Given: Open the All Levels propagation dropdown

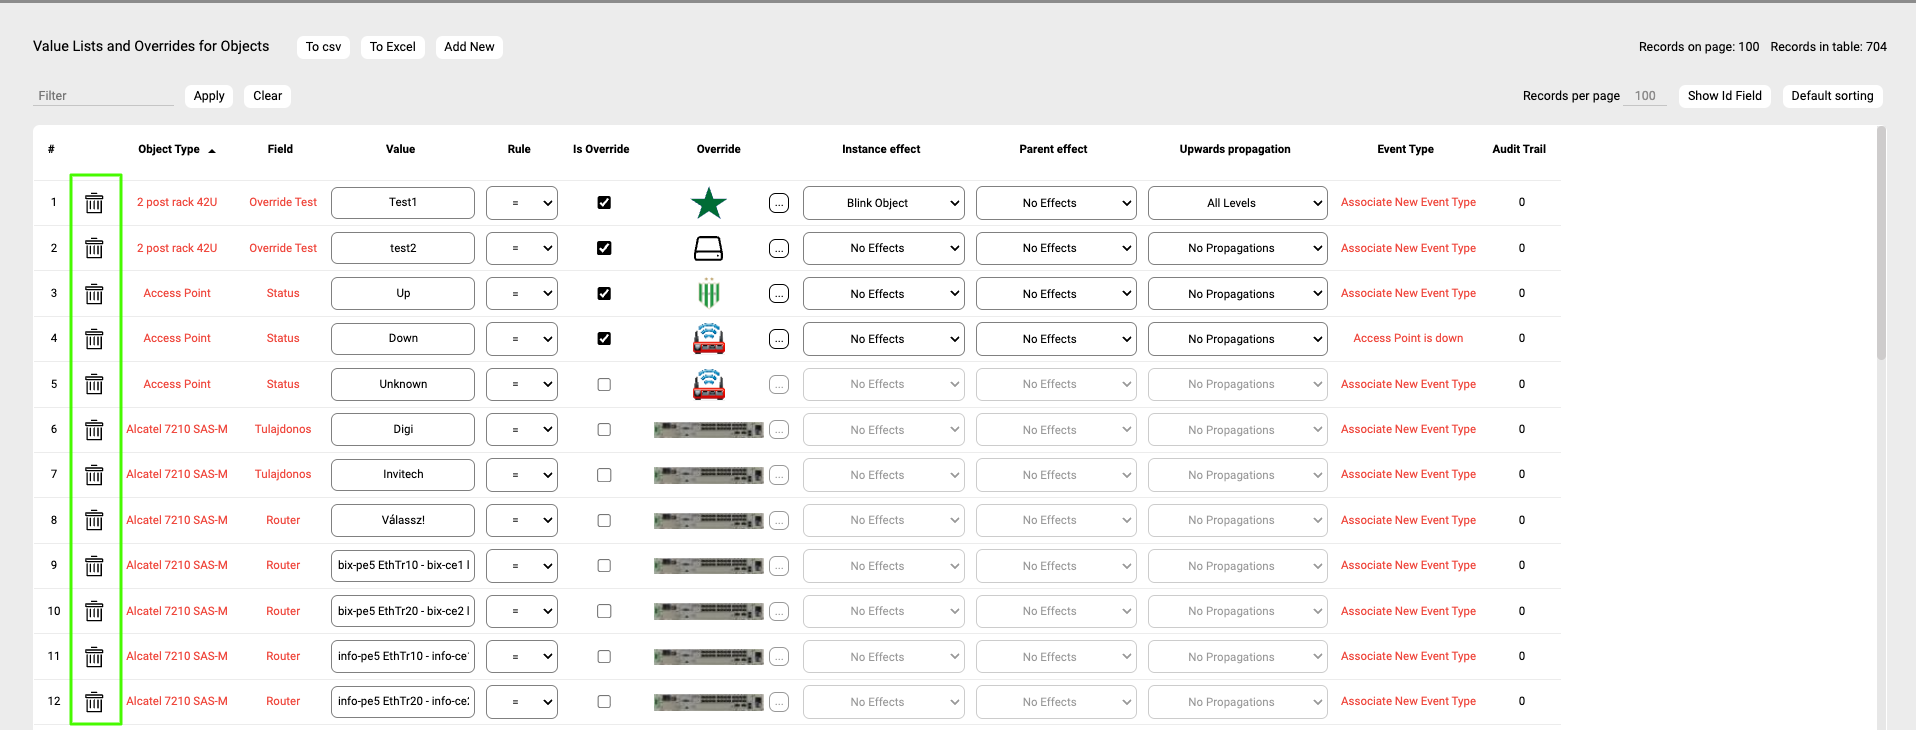Looking at the screenshot, I should pos(1237,203).
